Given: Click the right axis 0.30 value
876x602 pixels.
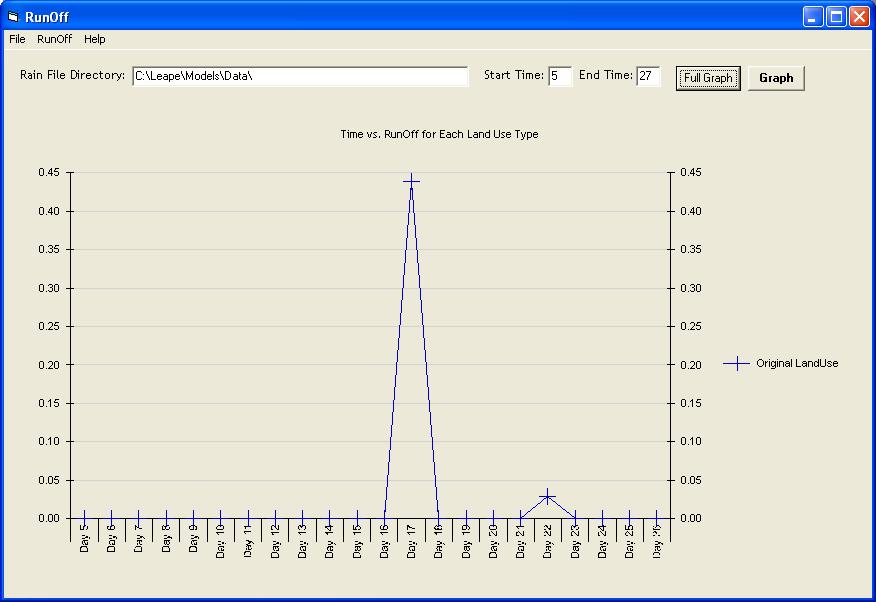Looking at the screenshot, I should pos(691,288).
